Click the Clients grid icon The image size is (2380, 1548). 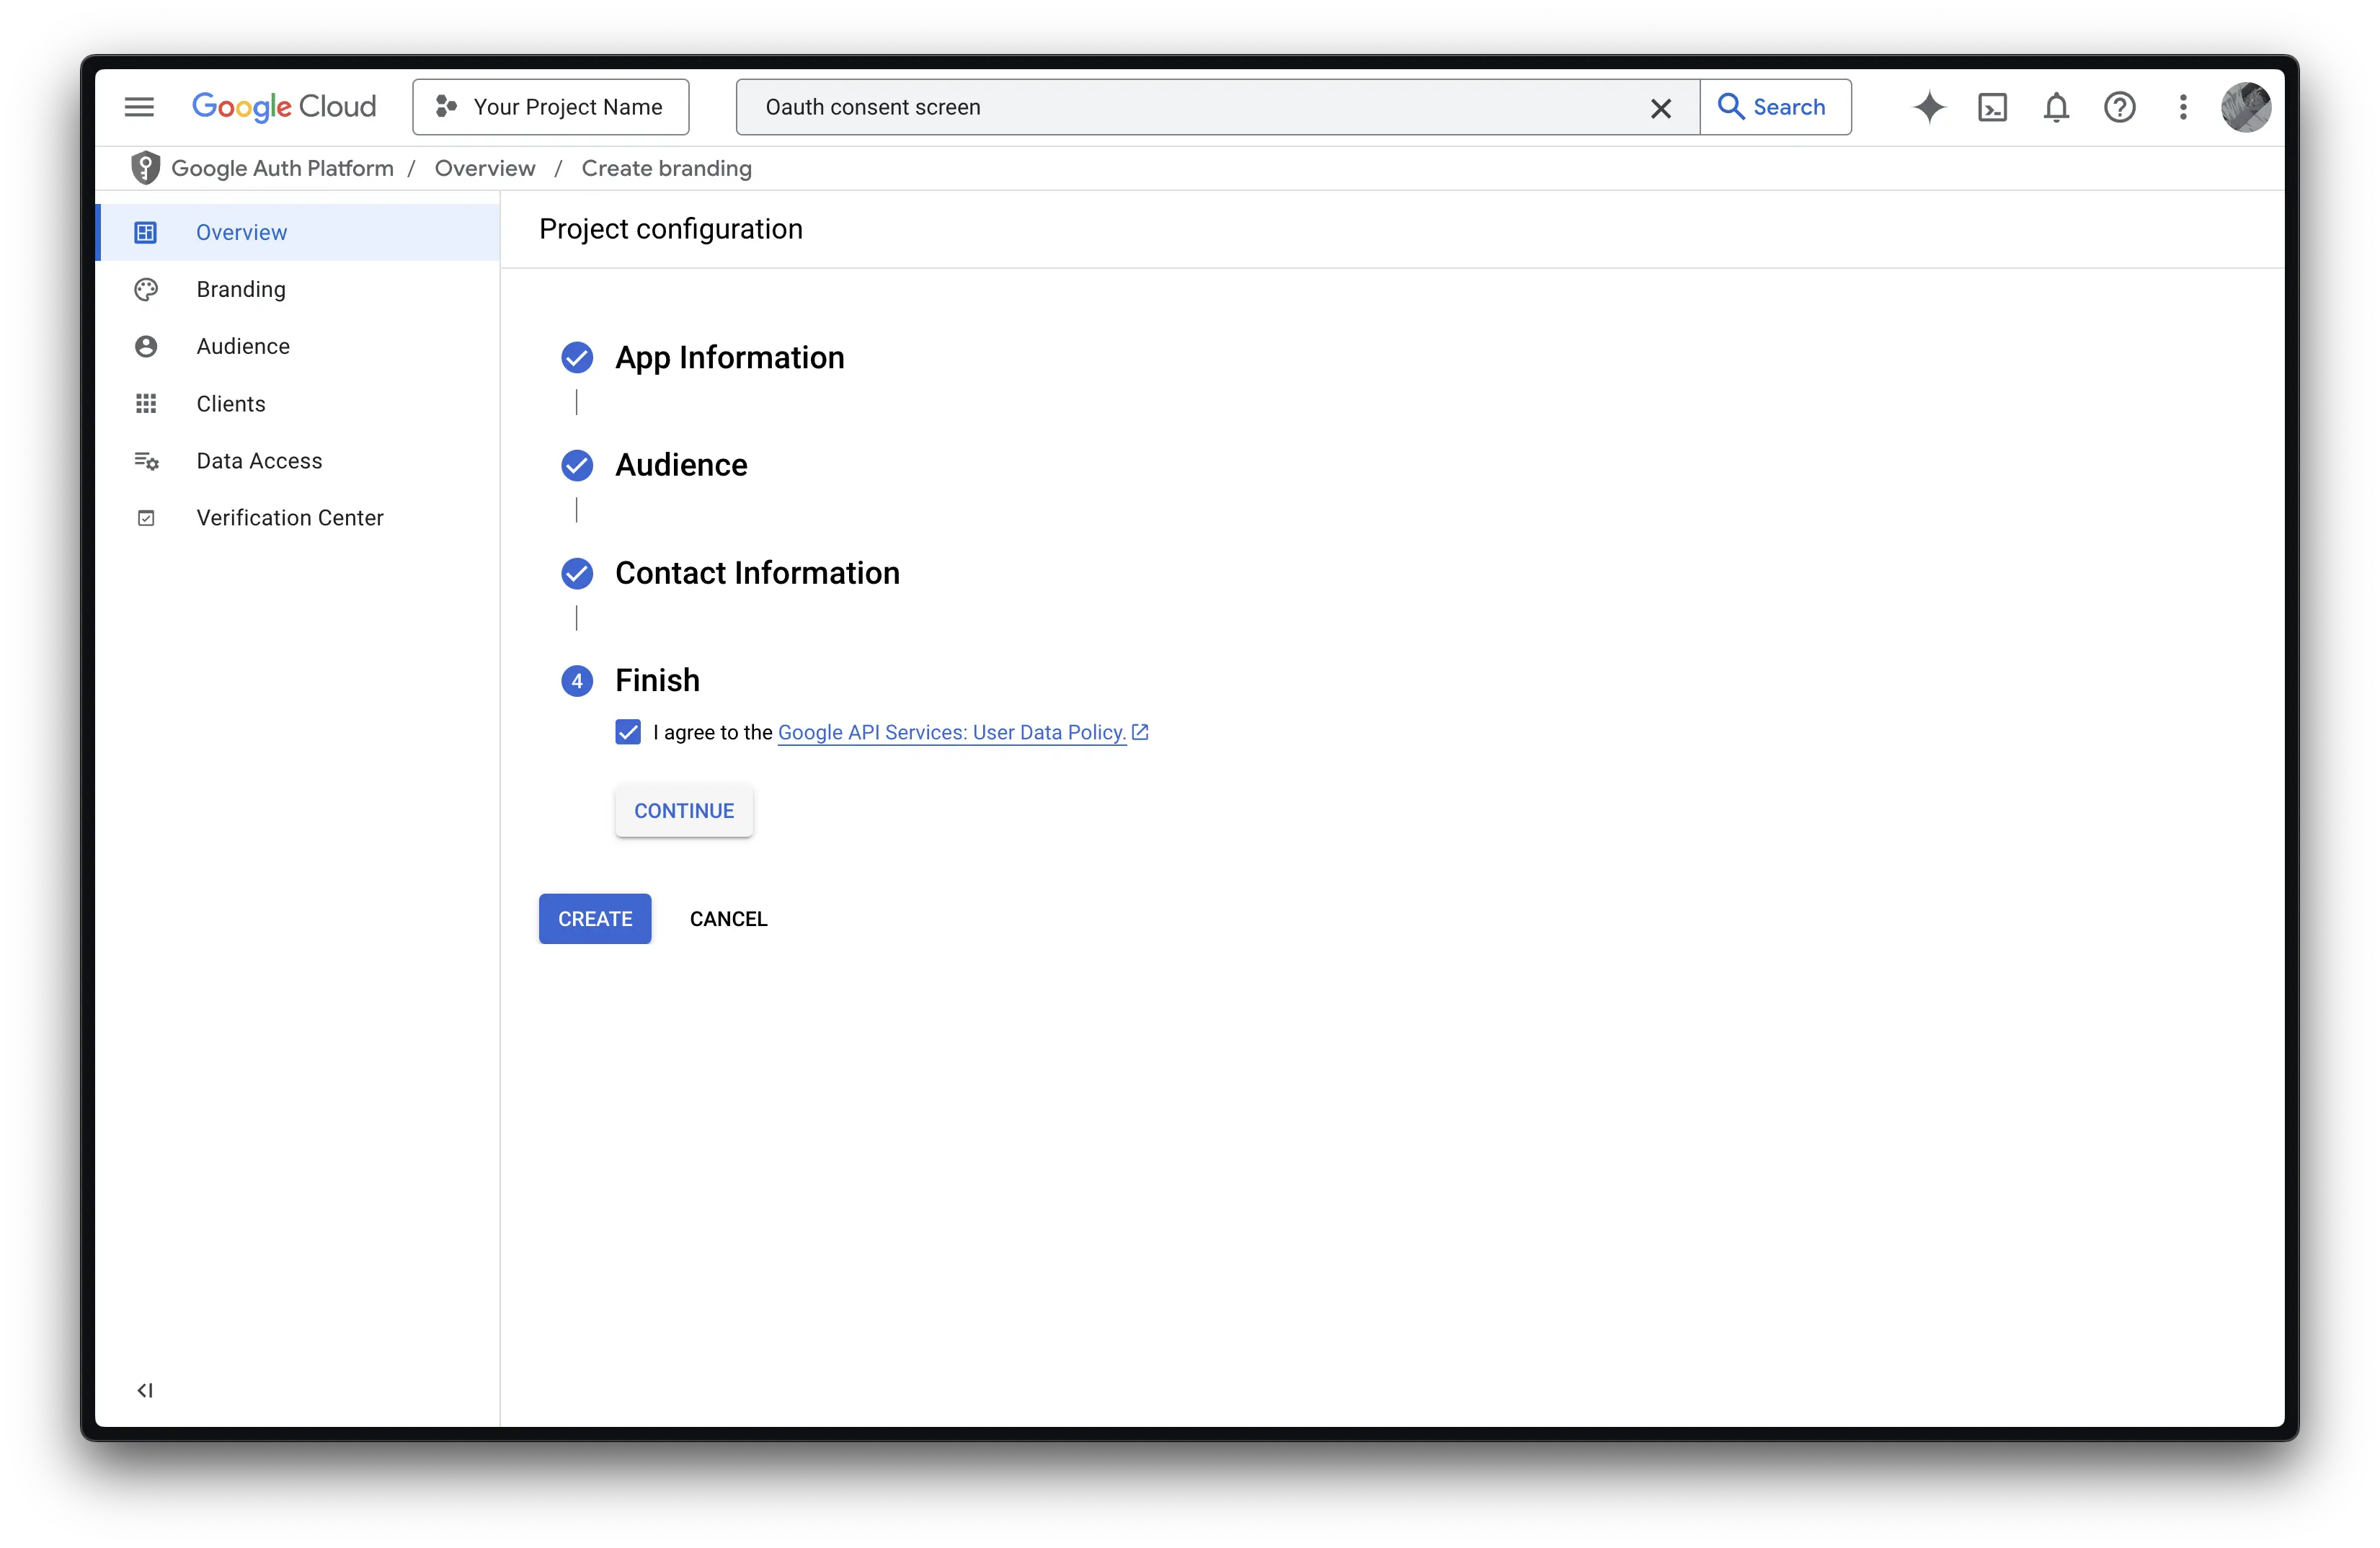pos(146,404)
